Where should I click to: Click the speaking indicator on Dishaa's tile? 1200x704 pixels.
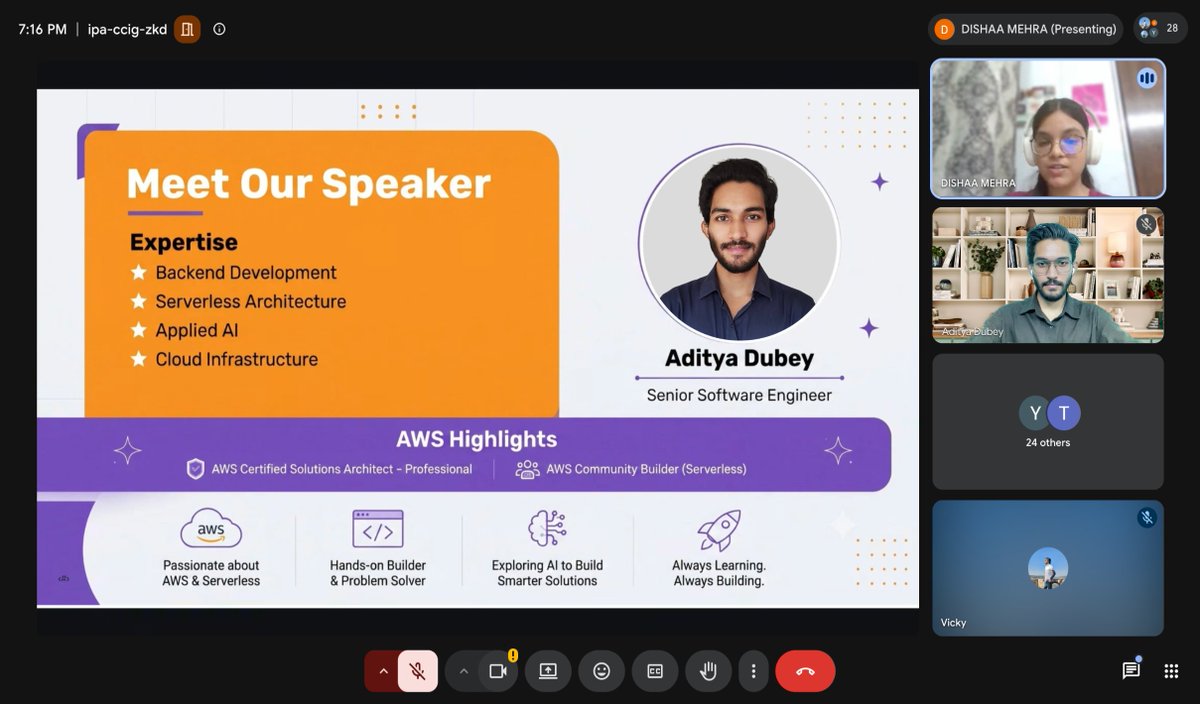click(1146, 77)
